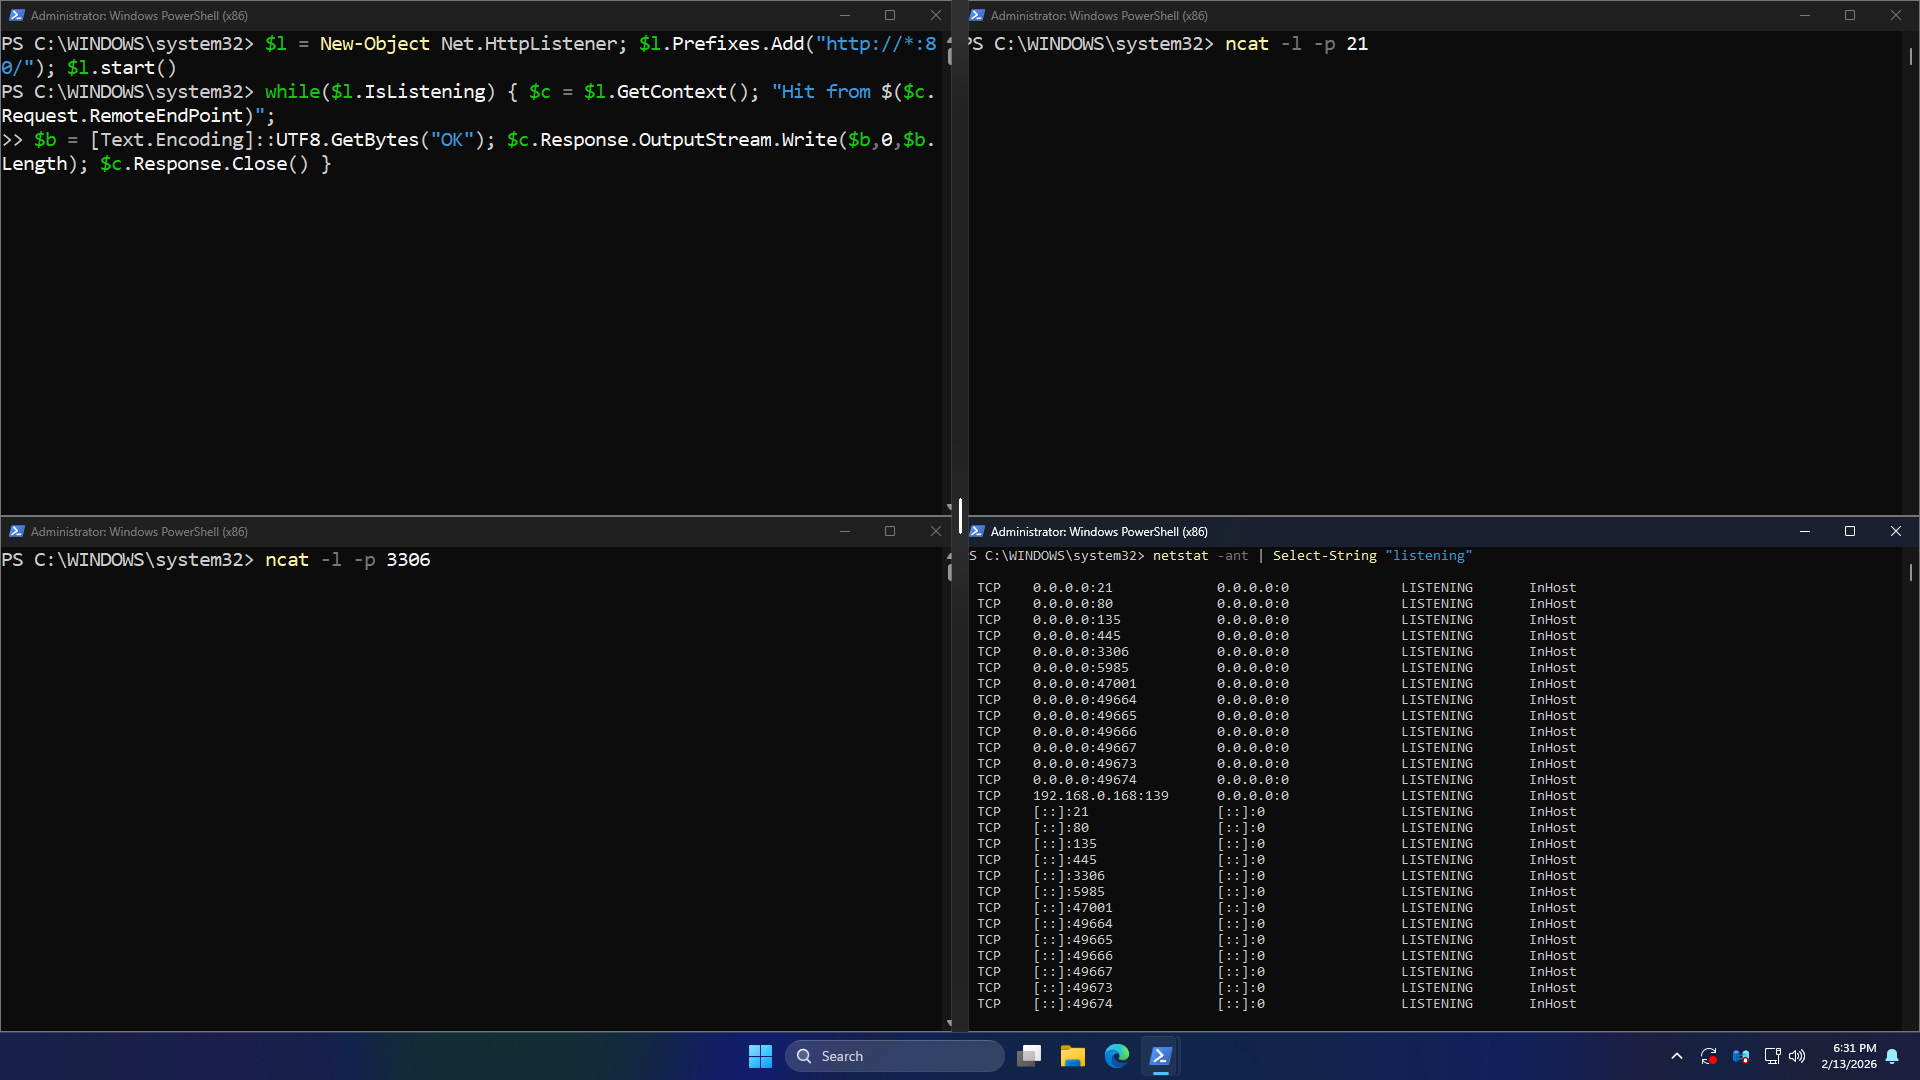Click PowerShell icon in netstat window title bar
Image resolution: width=1920 pixels, height=1080 pixels.
977,531
